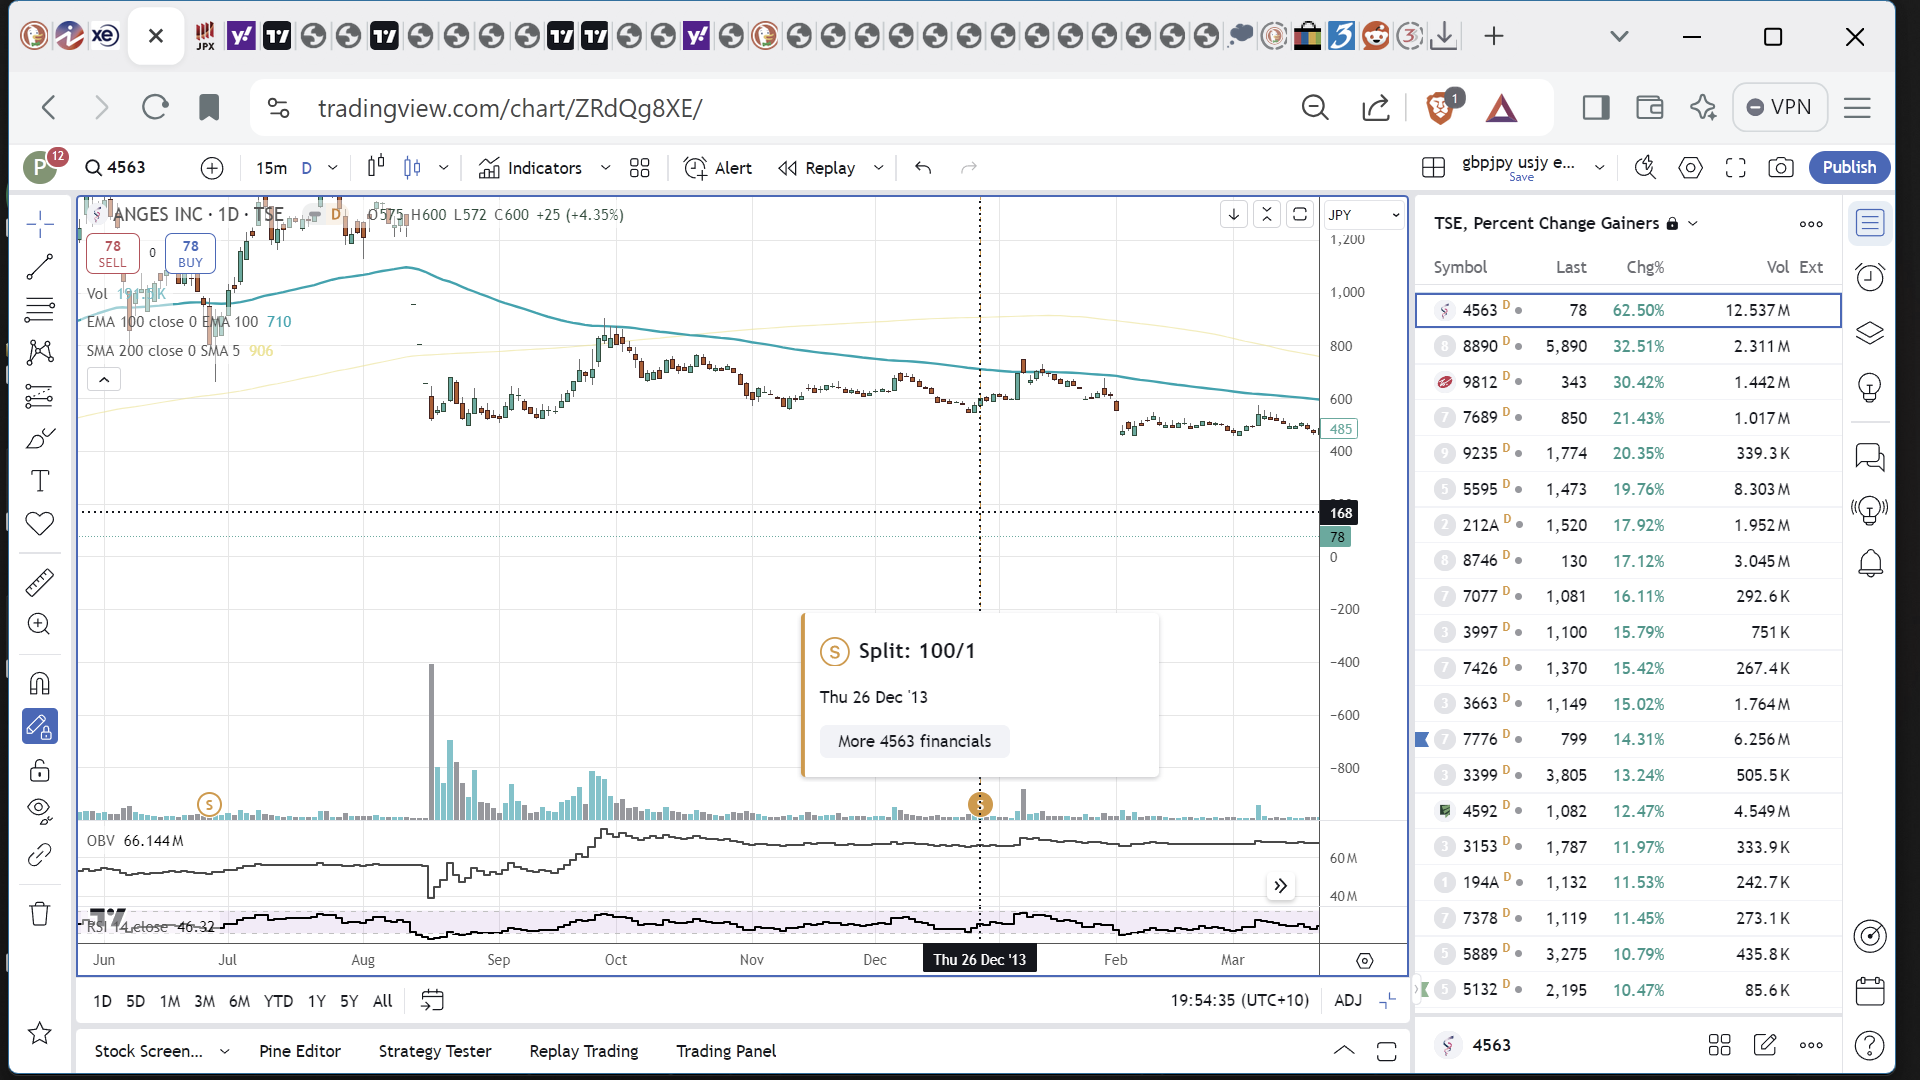Select the trend line drawing tool
The image size is (1920, 1080).
point(40,267)
